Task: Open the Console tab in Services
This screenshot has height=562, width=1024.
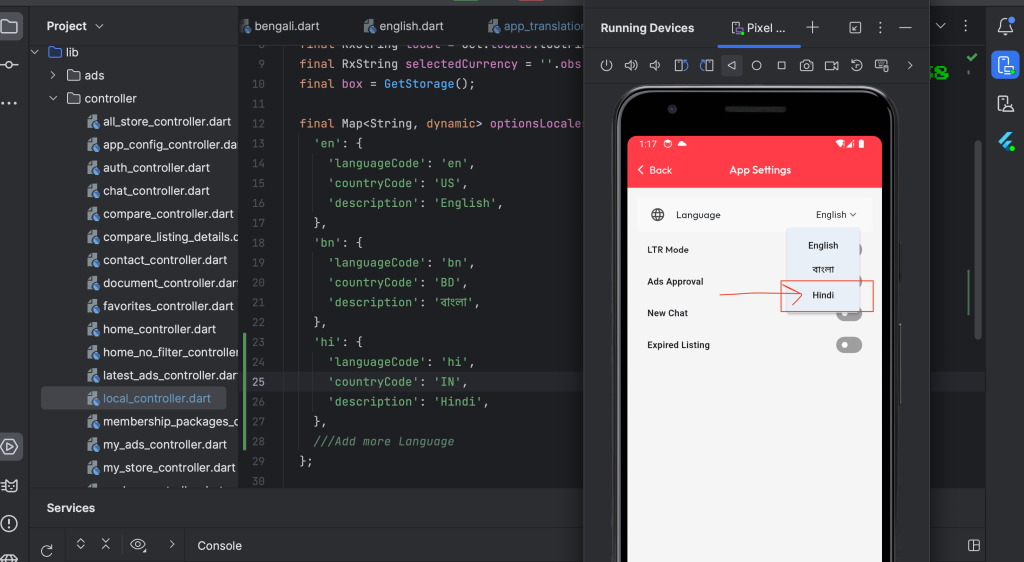Action: (219, 546)
